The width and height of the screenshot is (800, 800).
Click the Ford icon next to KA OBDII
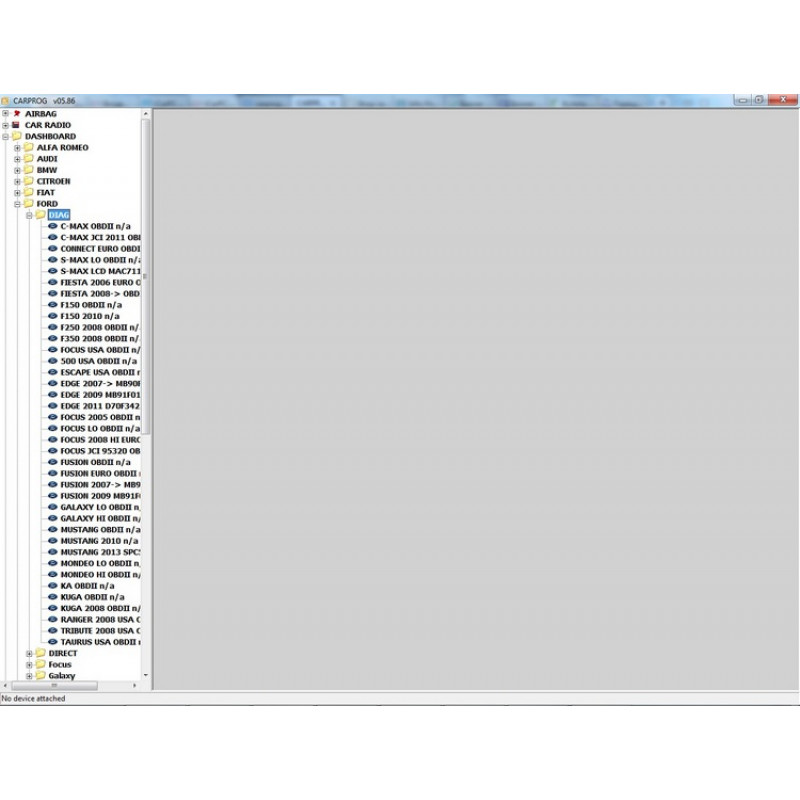[x=53, y=586]
